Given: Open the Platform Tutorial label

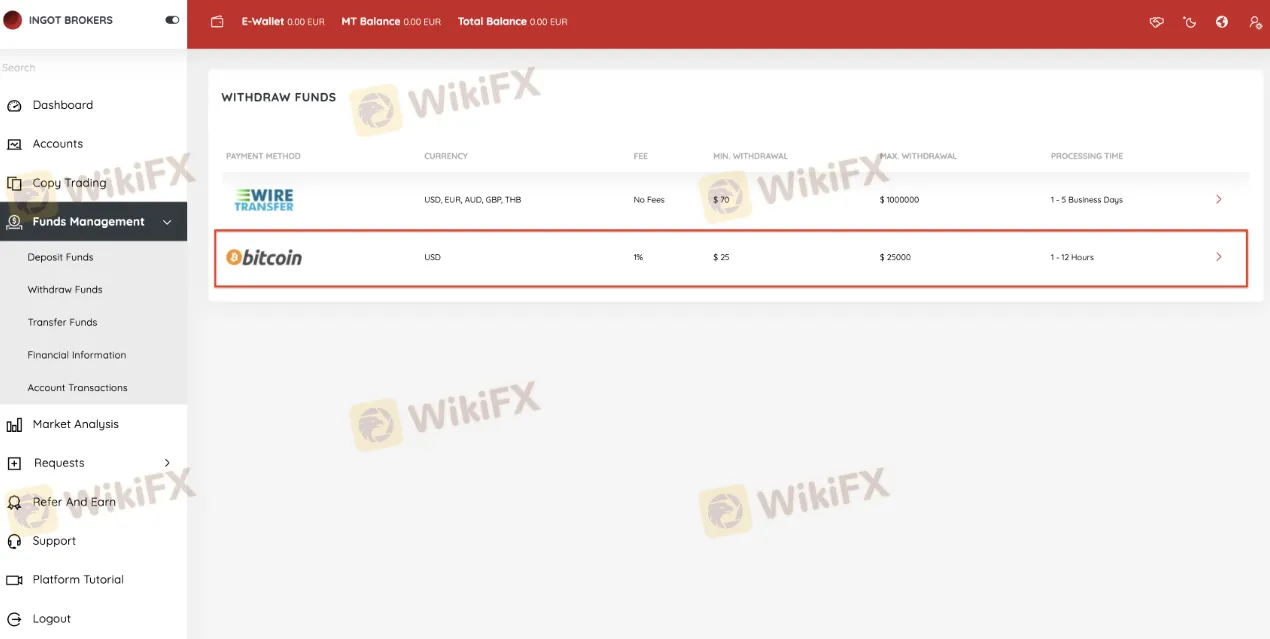Looking at the screenshot, I should (78, 580).
